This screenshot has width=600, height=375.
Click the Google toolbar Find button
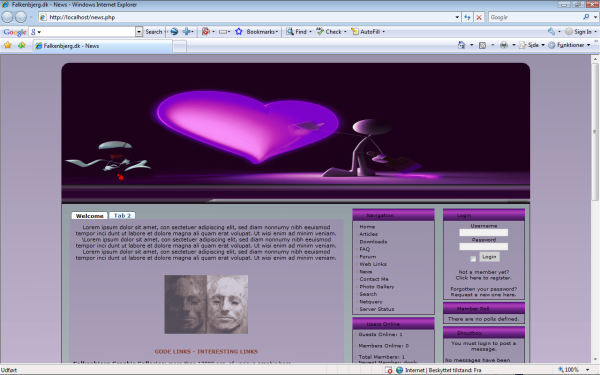(297, 32)
